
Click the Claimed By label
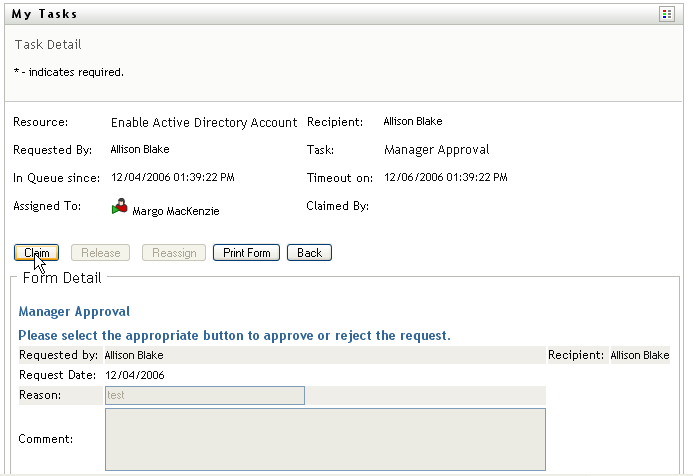[x=338, y=206]
